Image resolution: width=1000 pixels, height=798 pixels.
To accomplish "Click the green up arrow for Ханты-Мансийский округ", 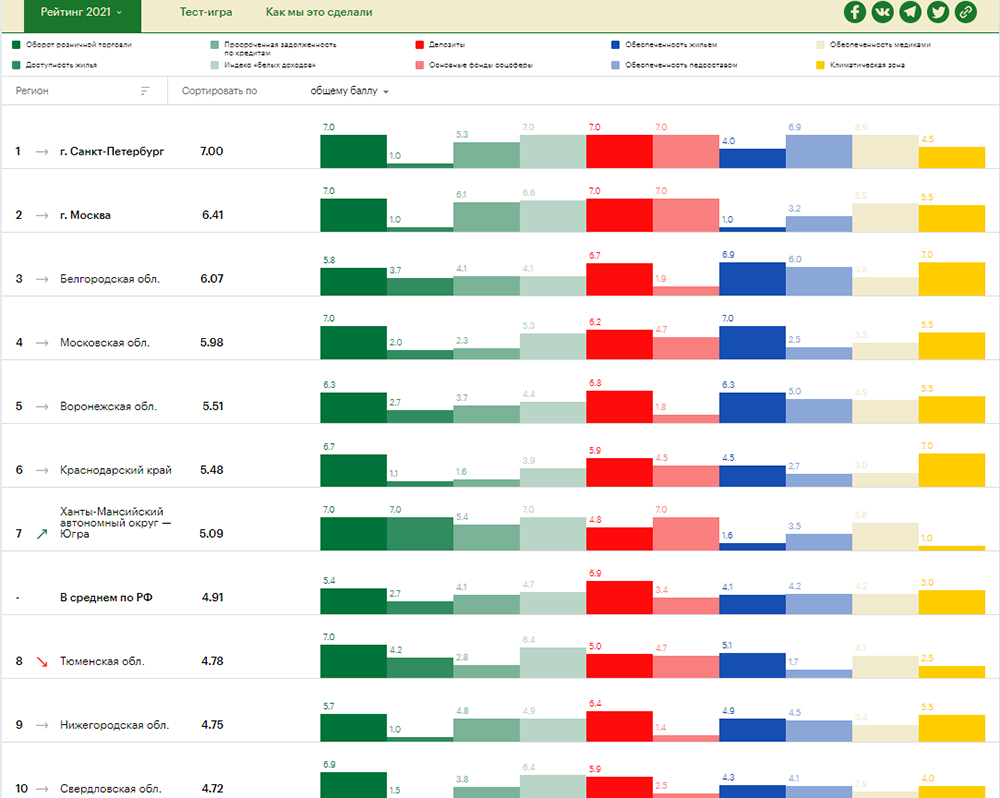I will 42,534.
